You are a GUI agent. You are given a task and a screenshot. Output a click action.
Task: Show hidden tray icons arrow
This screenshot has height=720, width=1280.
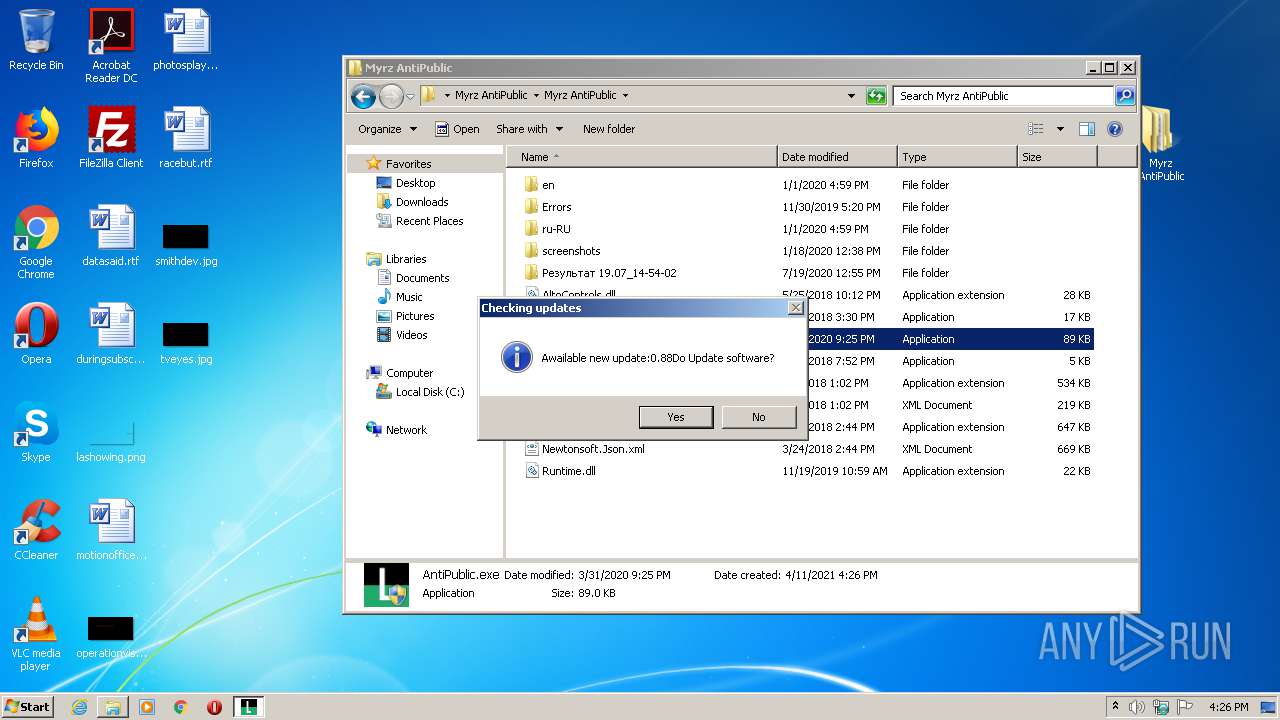[1115, 707]
